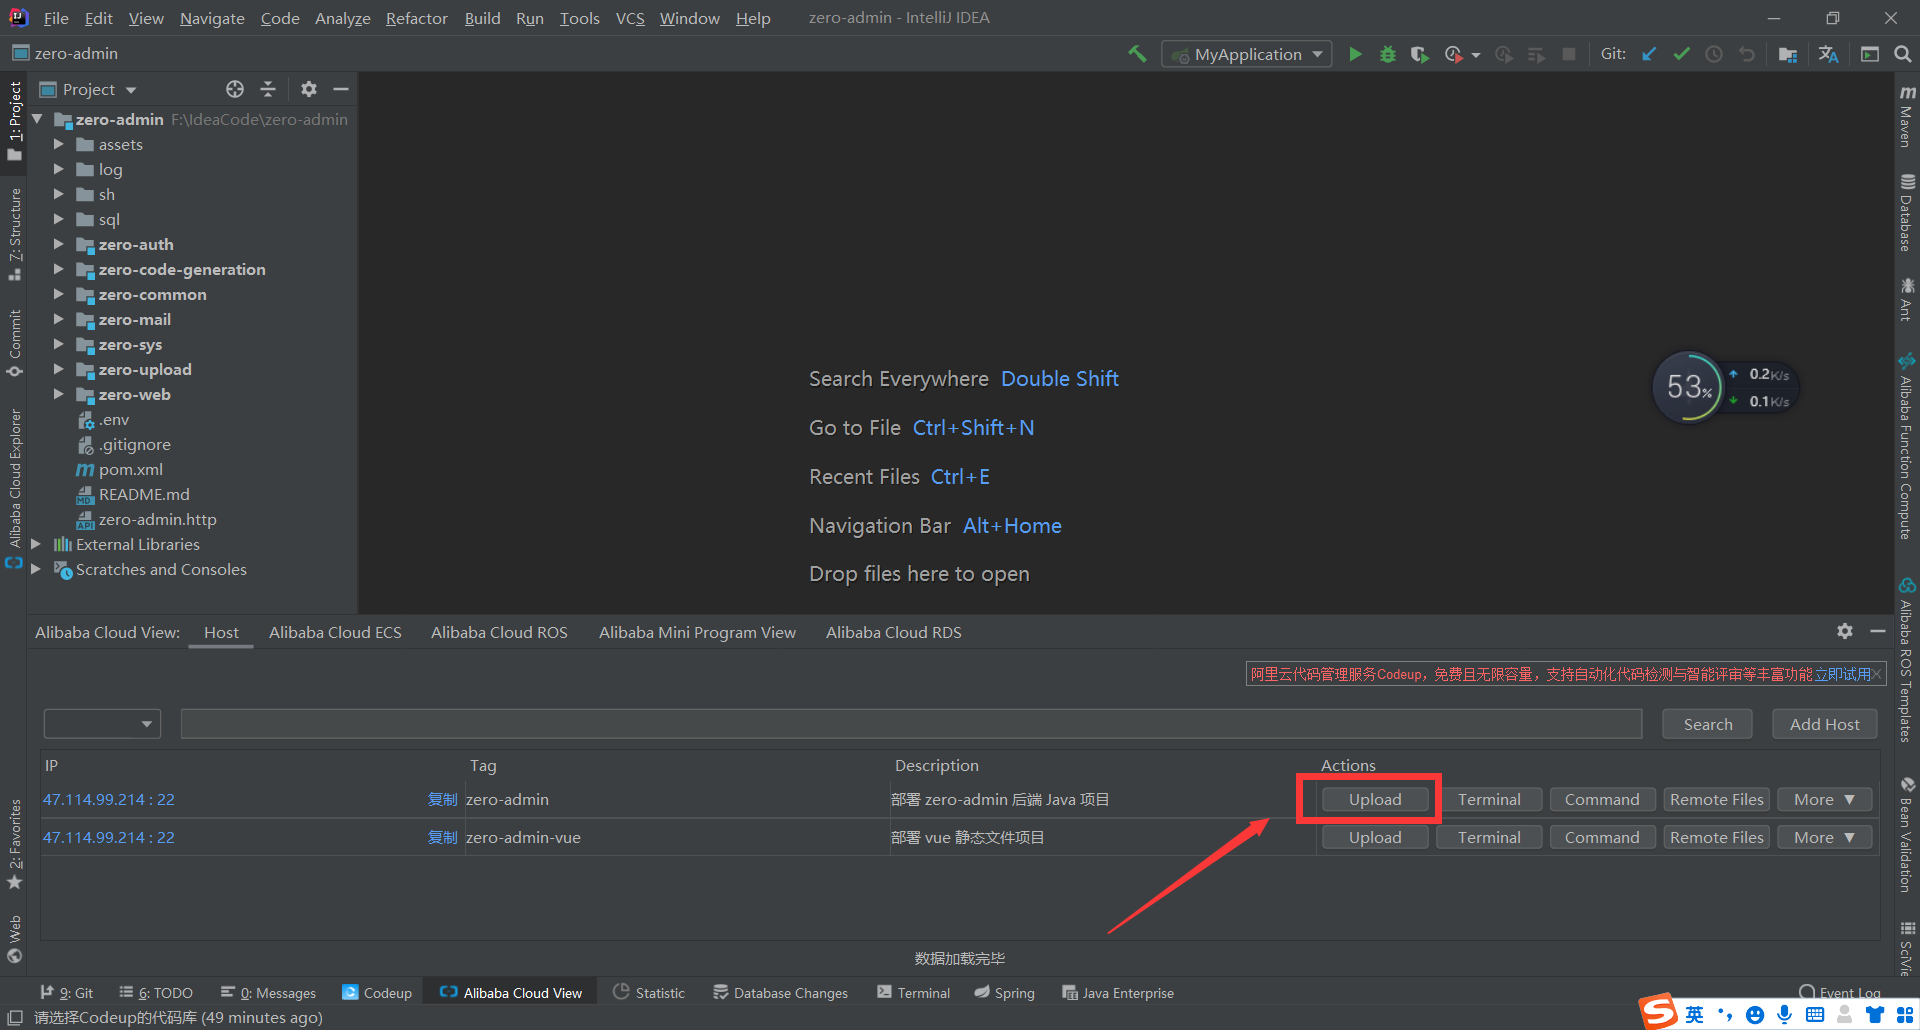Viewport: 1920px width, 1030px height.
Task: Open MyApplication run configuration dropdown
Action: (x=1247, y=54)
